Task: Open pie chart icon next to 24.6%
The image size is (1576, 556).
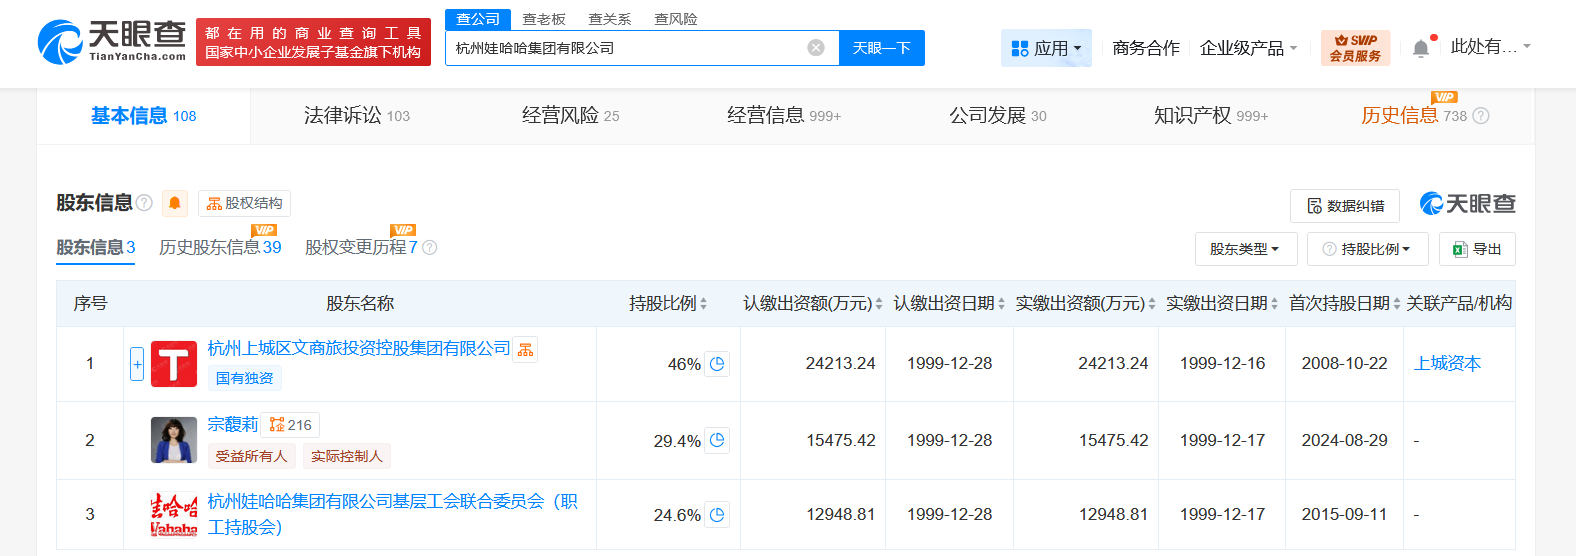Action: (x=717, y=515)
